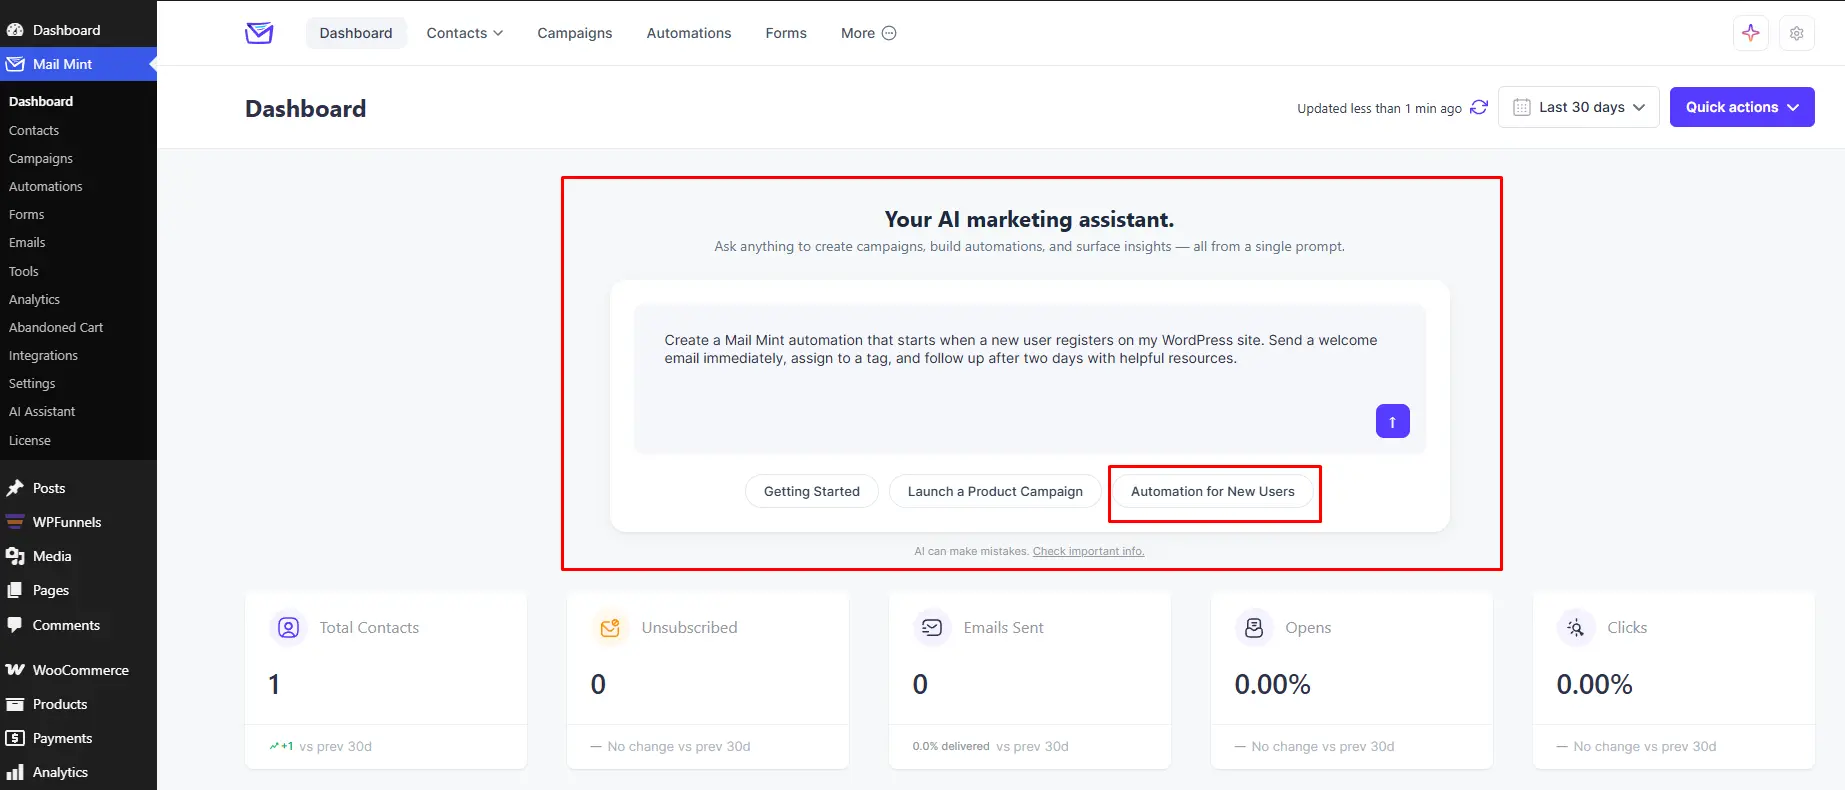Image resolution: width=1845 pixels, height=790 pixels.
Task: Go to Campaigns in top navigation
Action: pos(575,33)
